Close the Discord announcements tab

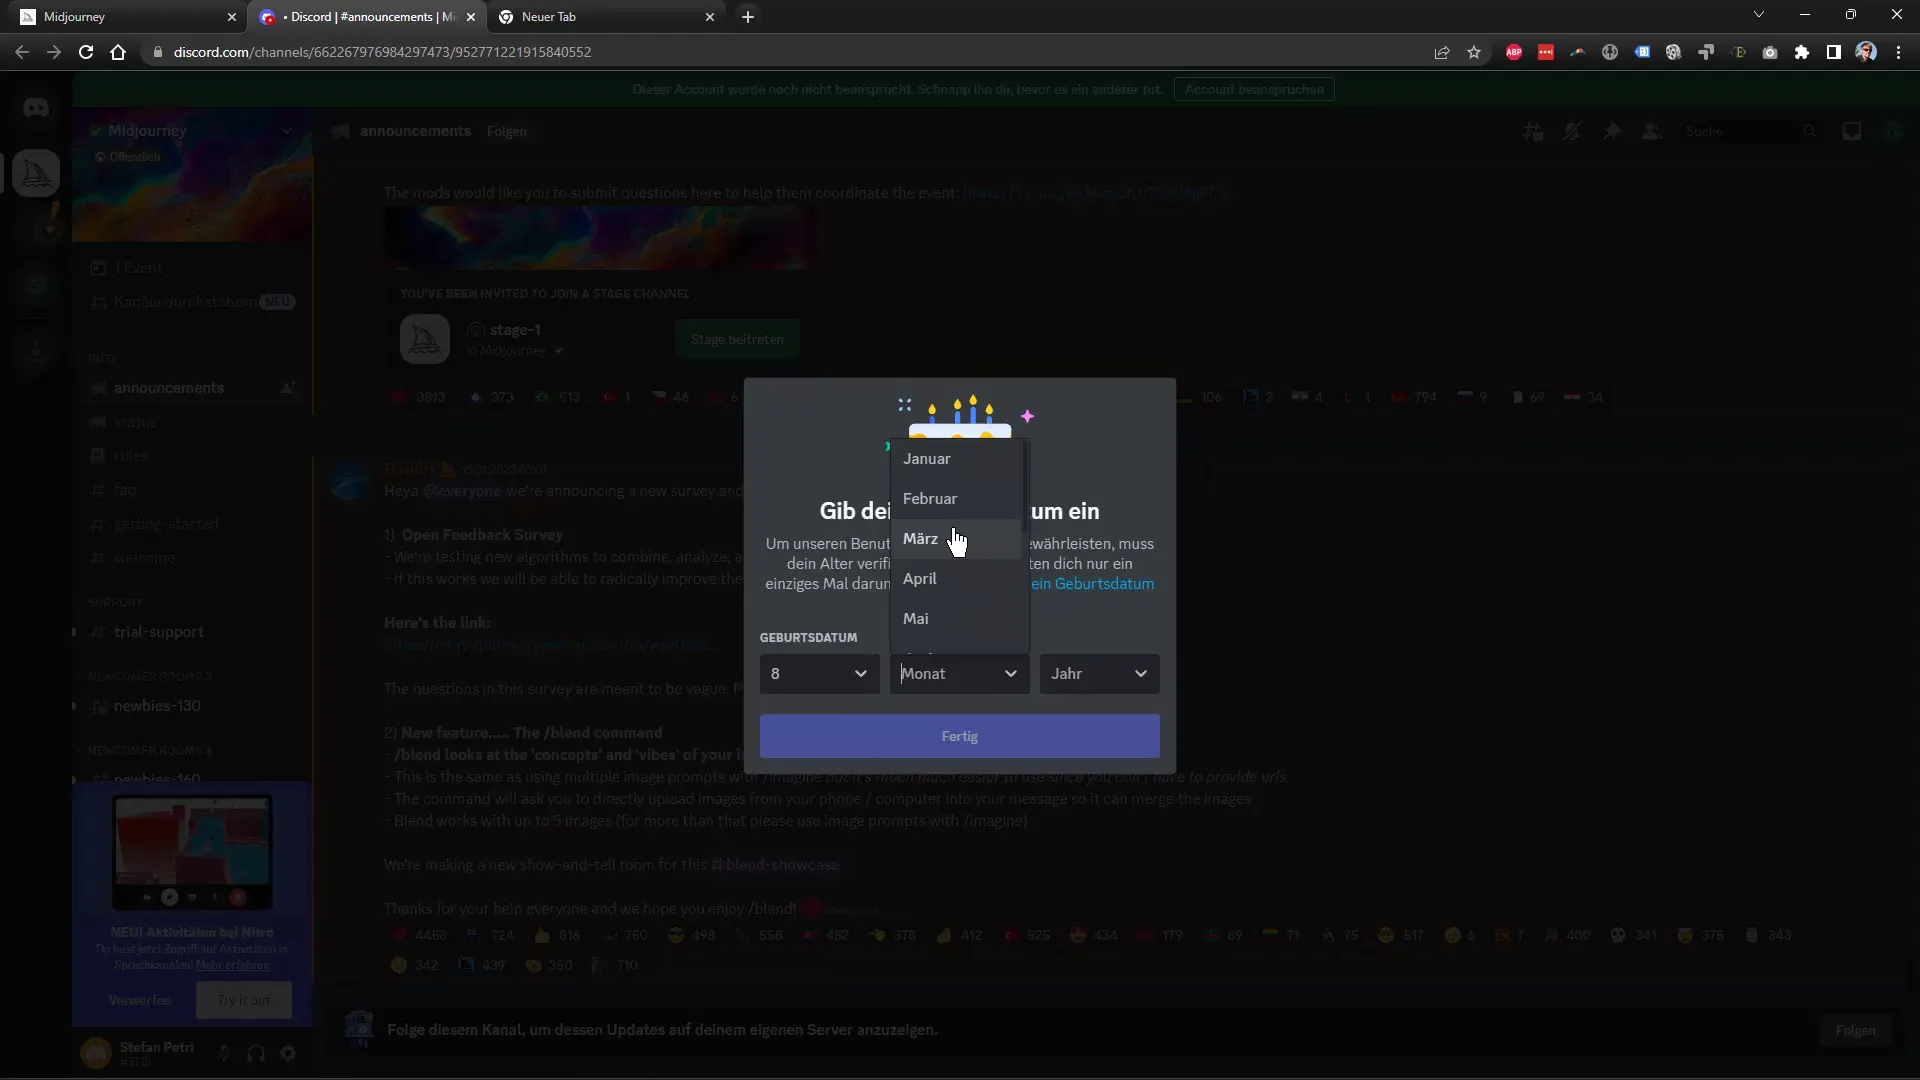coord(471,17)
